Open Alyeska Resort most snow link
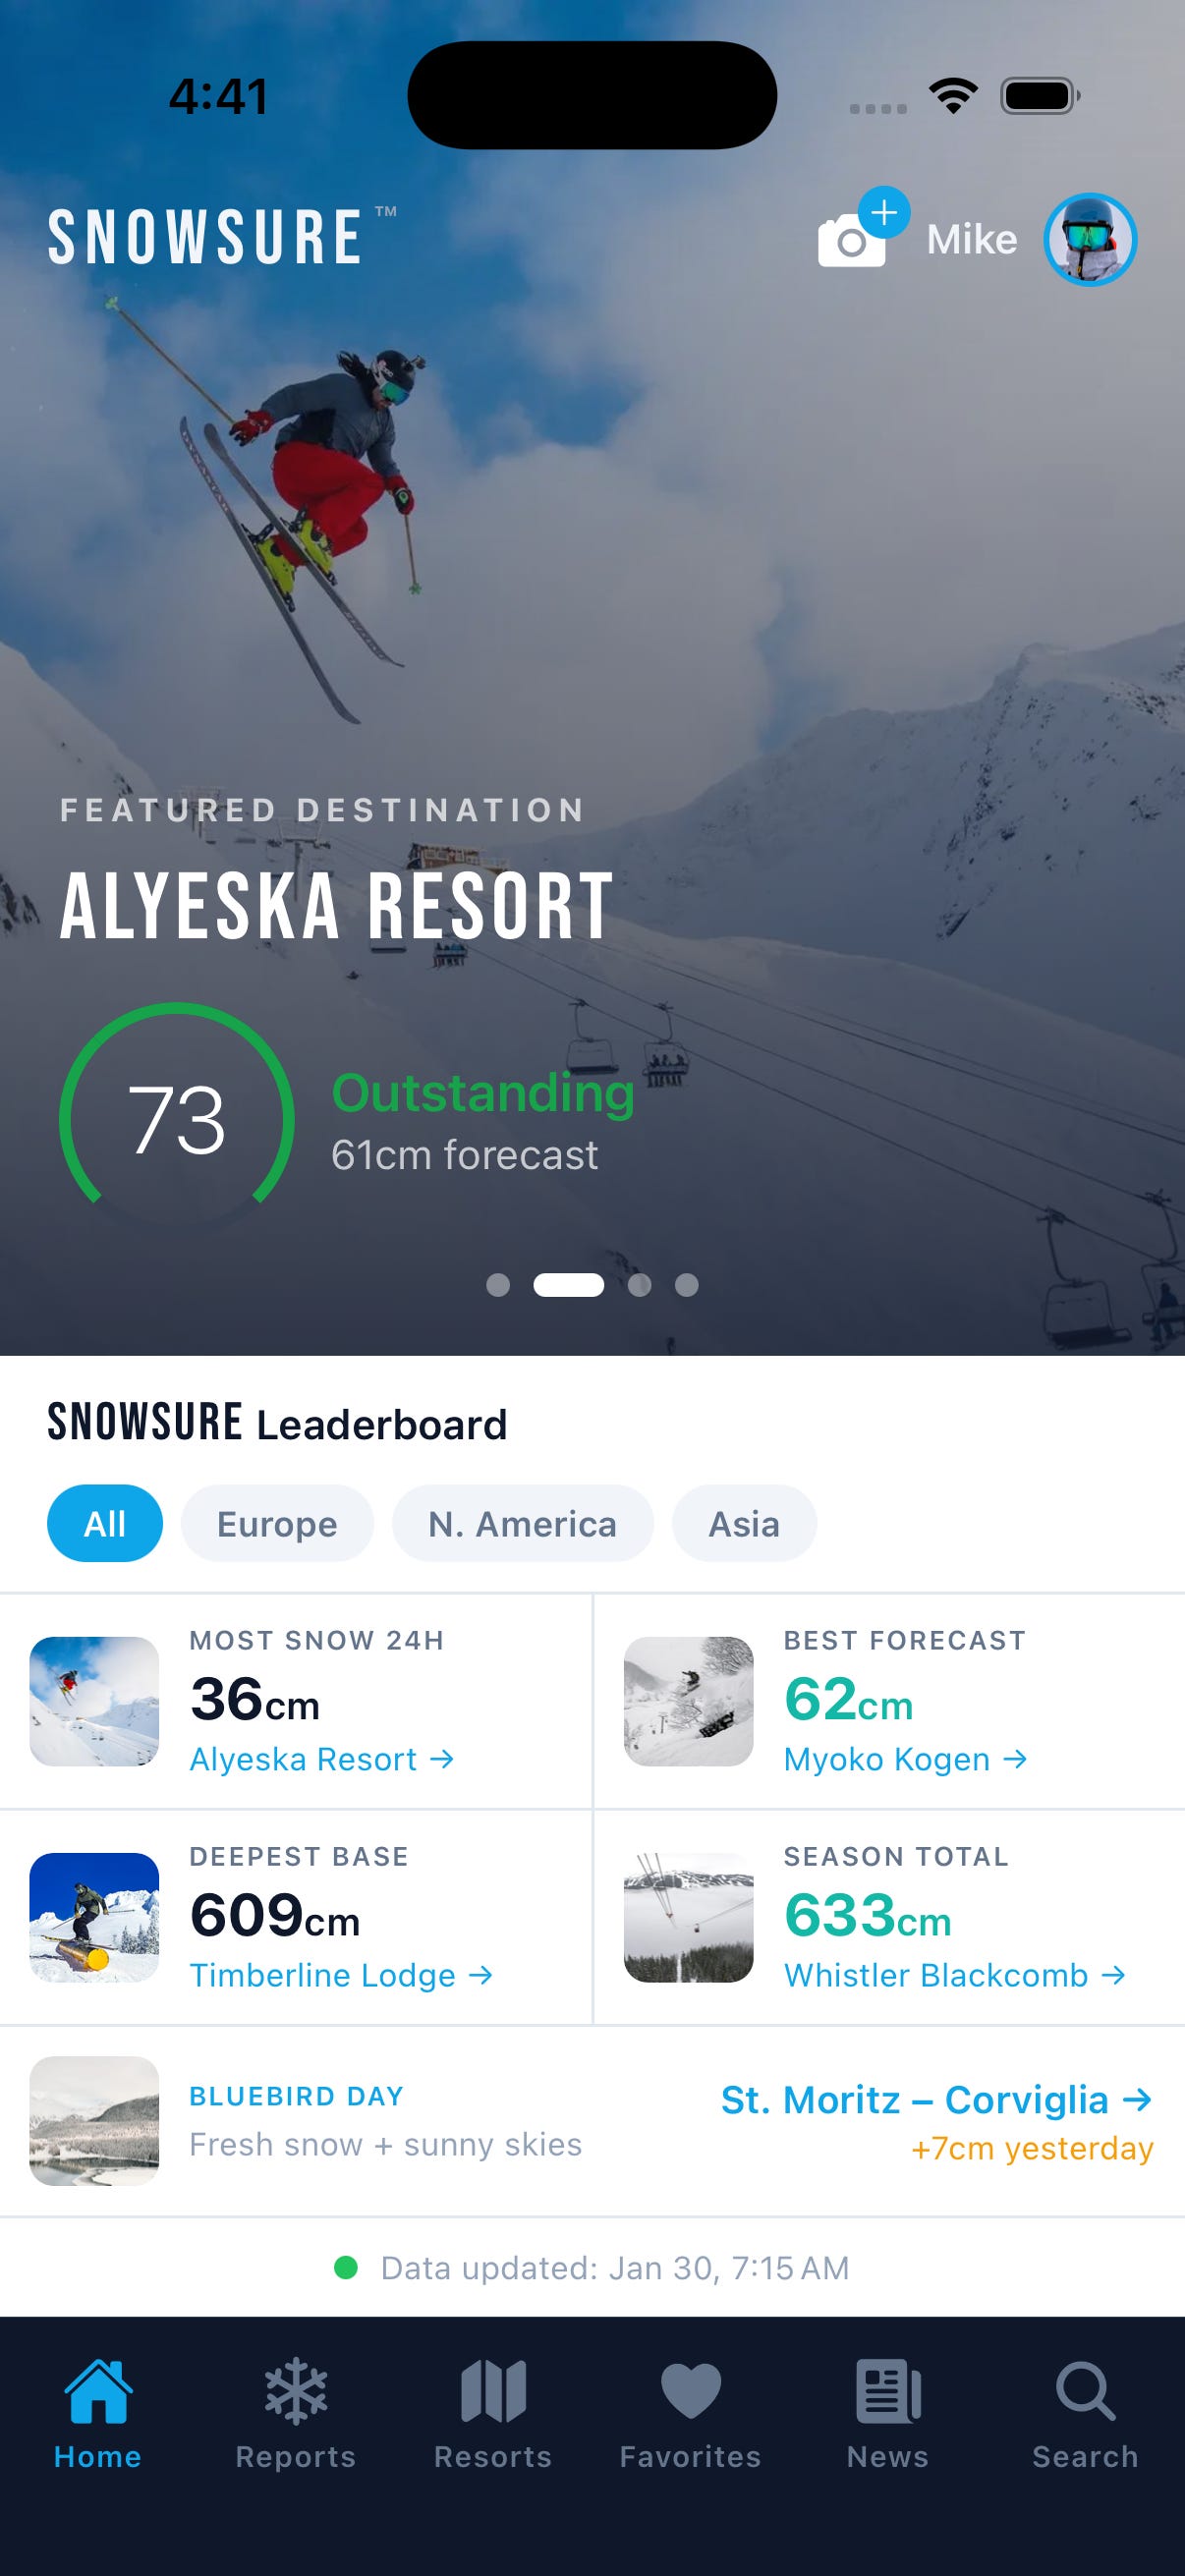Image resolution: width=1185 pixels, height=2576 pixels. [x=322, y=1759]
